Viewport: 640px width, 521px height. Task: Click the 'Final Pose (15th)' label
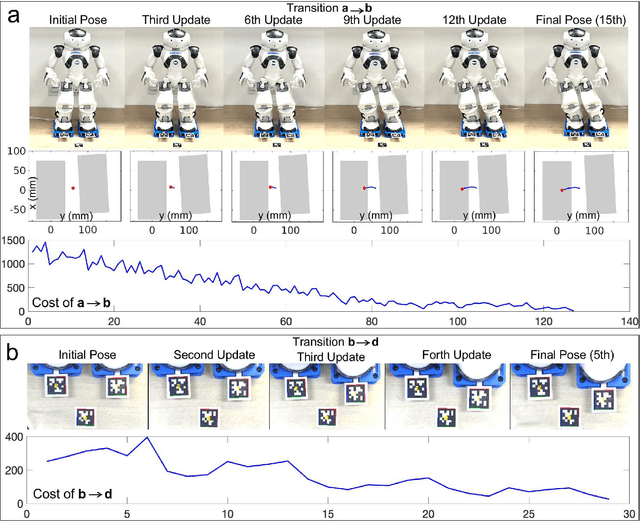[x=581, y=20]
